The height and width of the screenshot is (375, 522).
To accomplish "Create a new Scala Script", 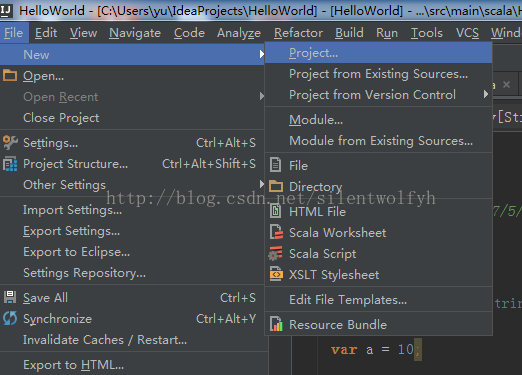I will tap(379, 253).
